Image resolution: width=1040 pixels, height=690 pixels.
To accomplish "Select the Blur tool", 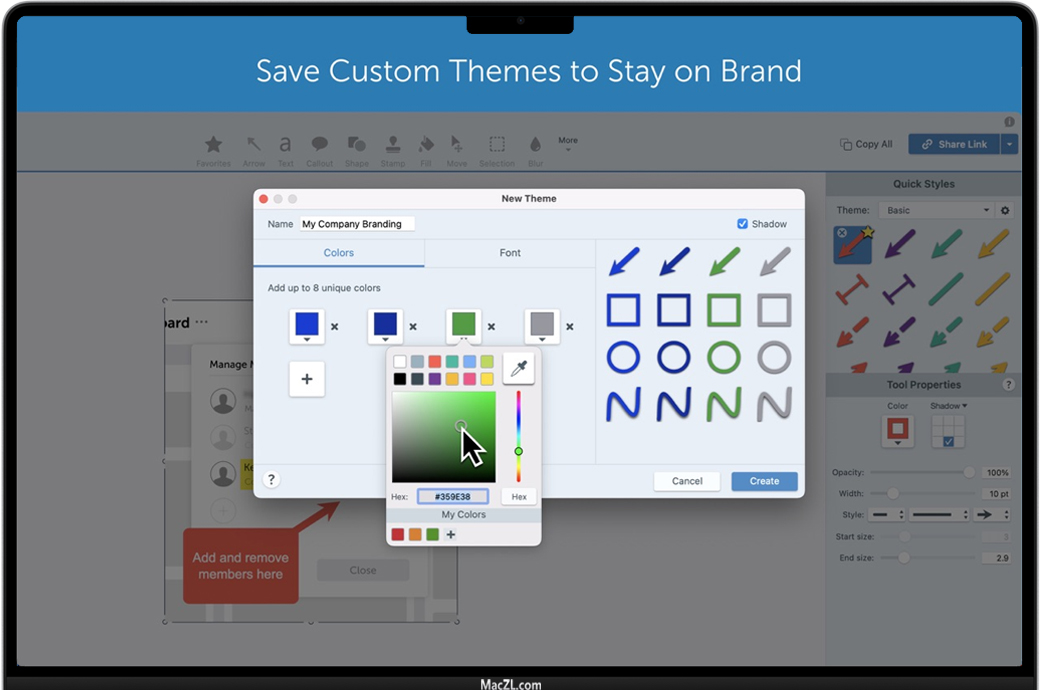I will pyautogui.click(x=535, y=149).
